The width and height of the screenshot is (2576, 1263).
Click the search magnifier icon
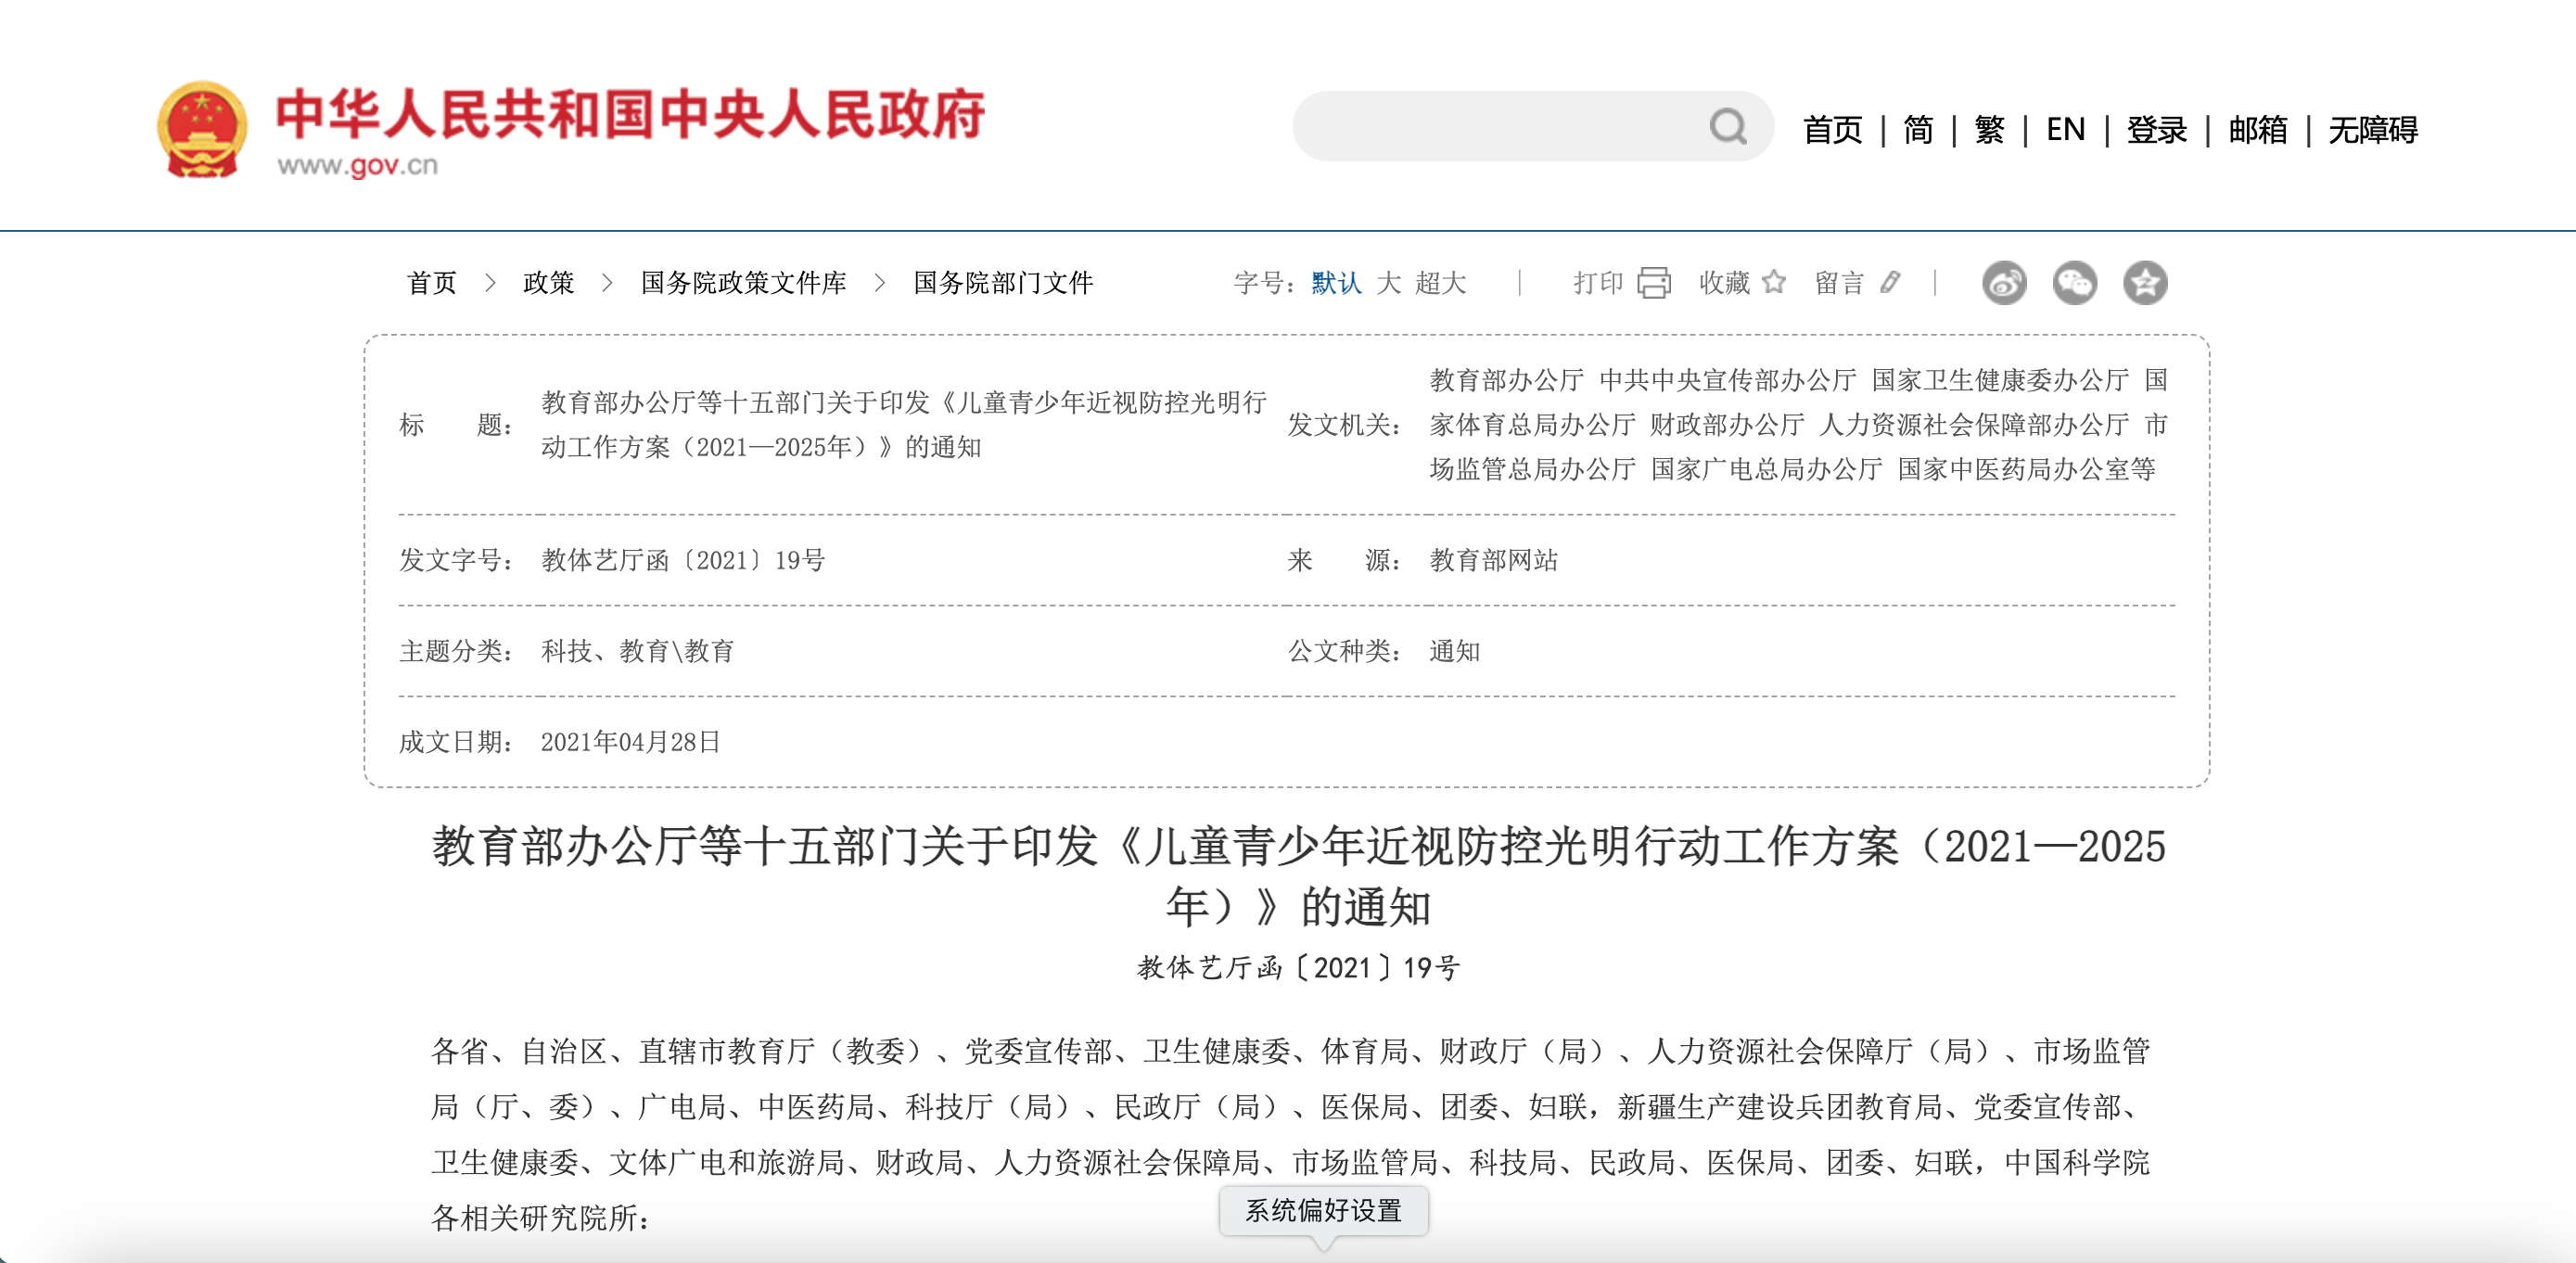coord(1728,127)
